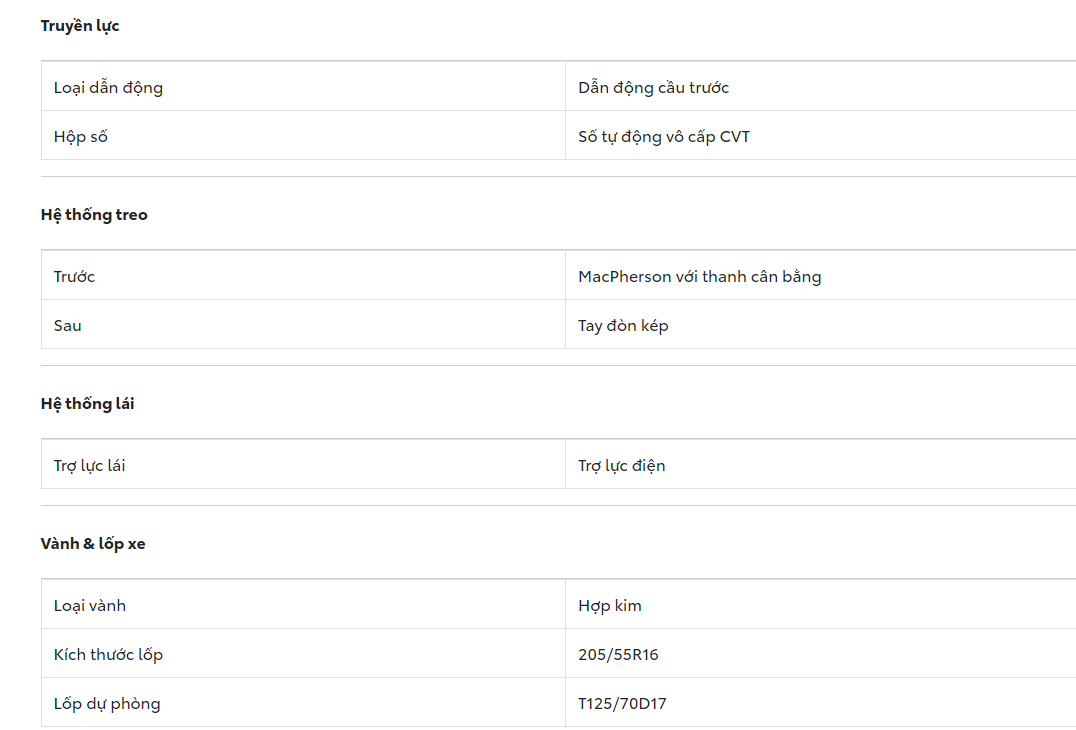Click the MacPherson với thanh cân bằng value
This screenshot has height=730, width=1076.
pos(699,276)
